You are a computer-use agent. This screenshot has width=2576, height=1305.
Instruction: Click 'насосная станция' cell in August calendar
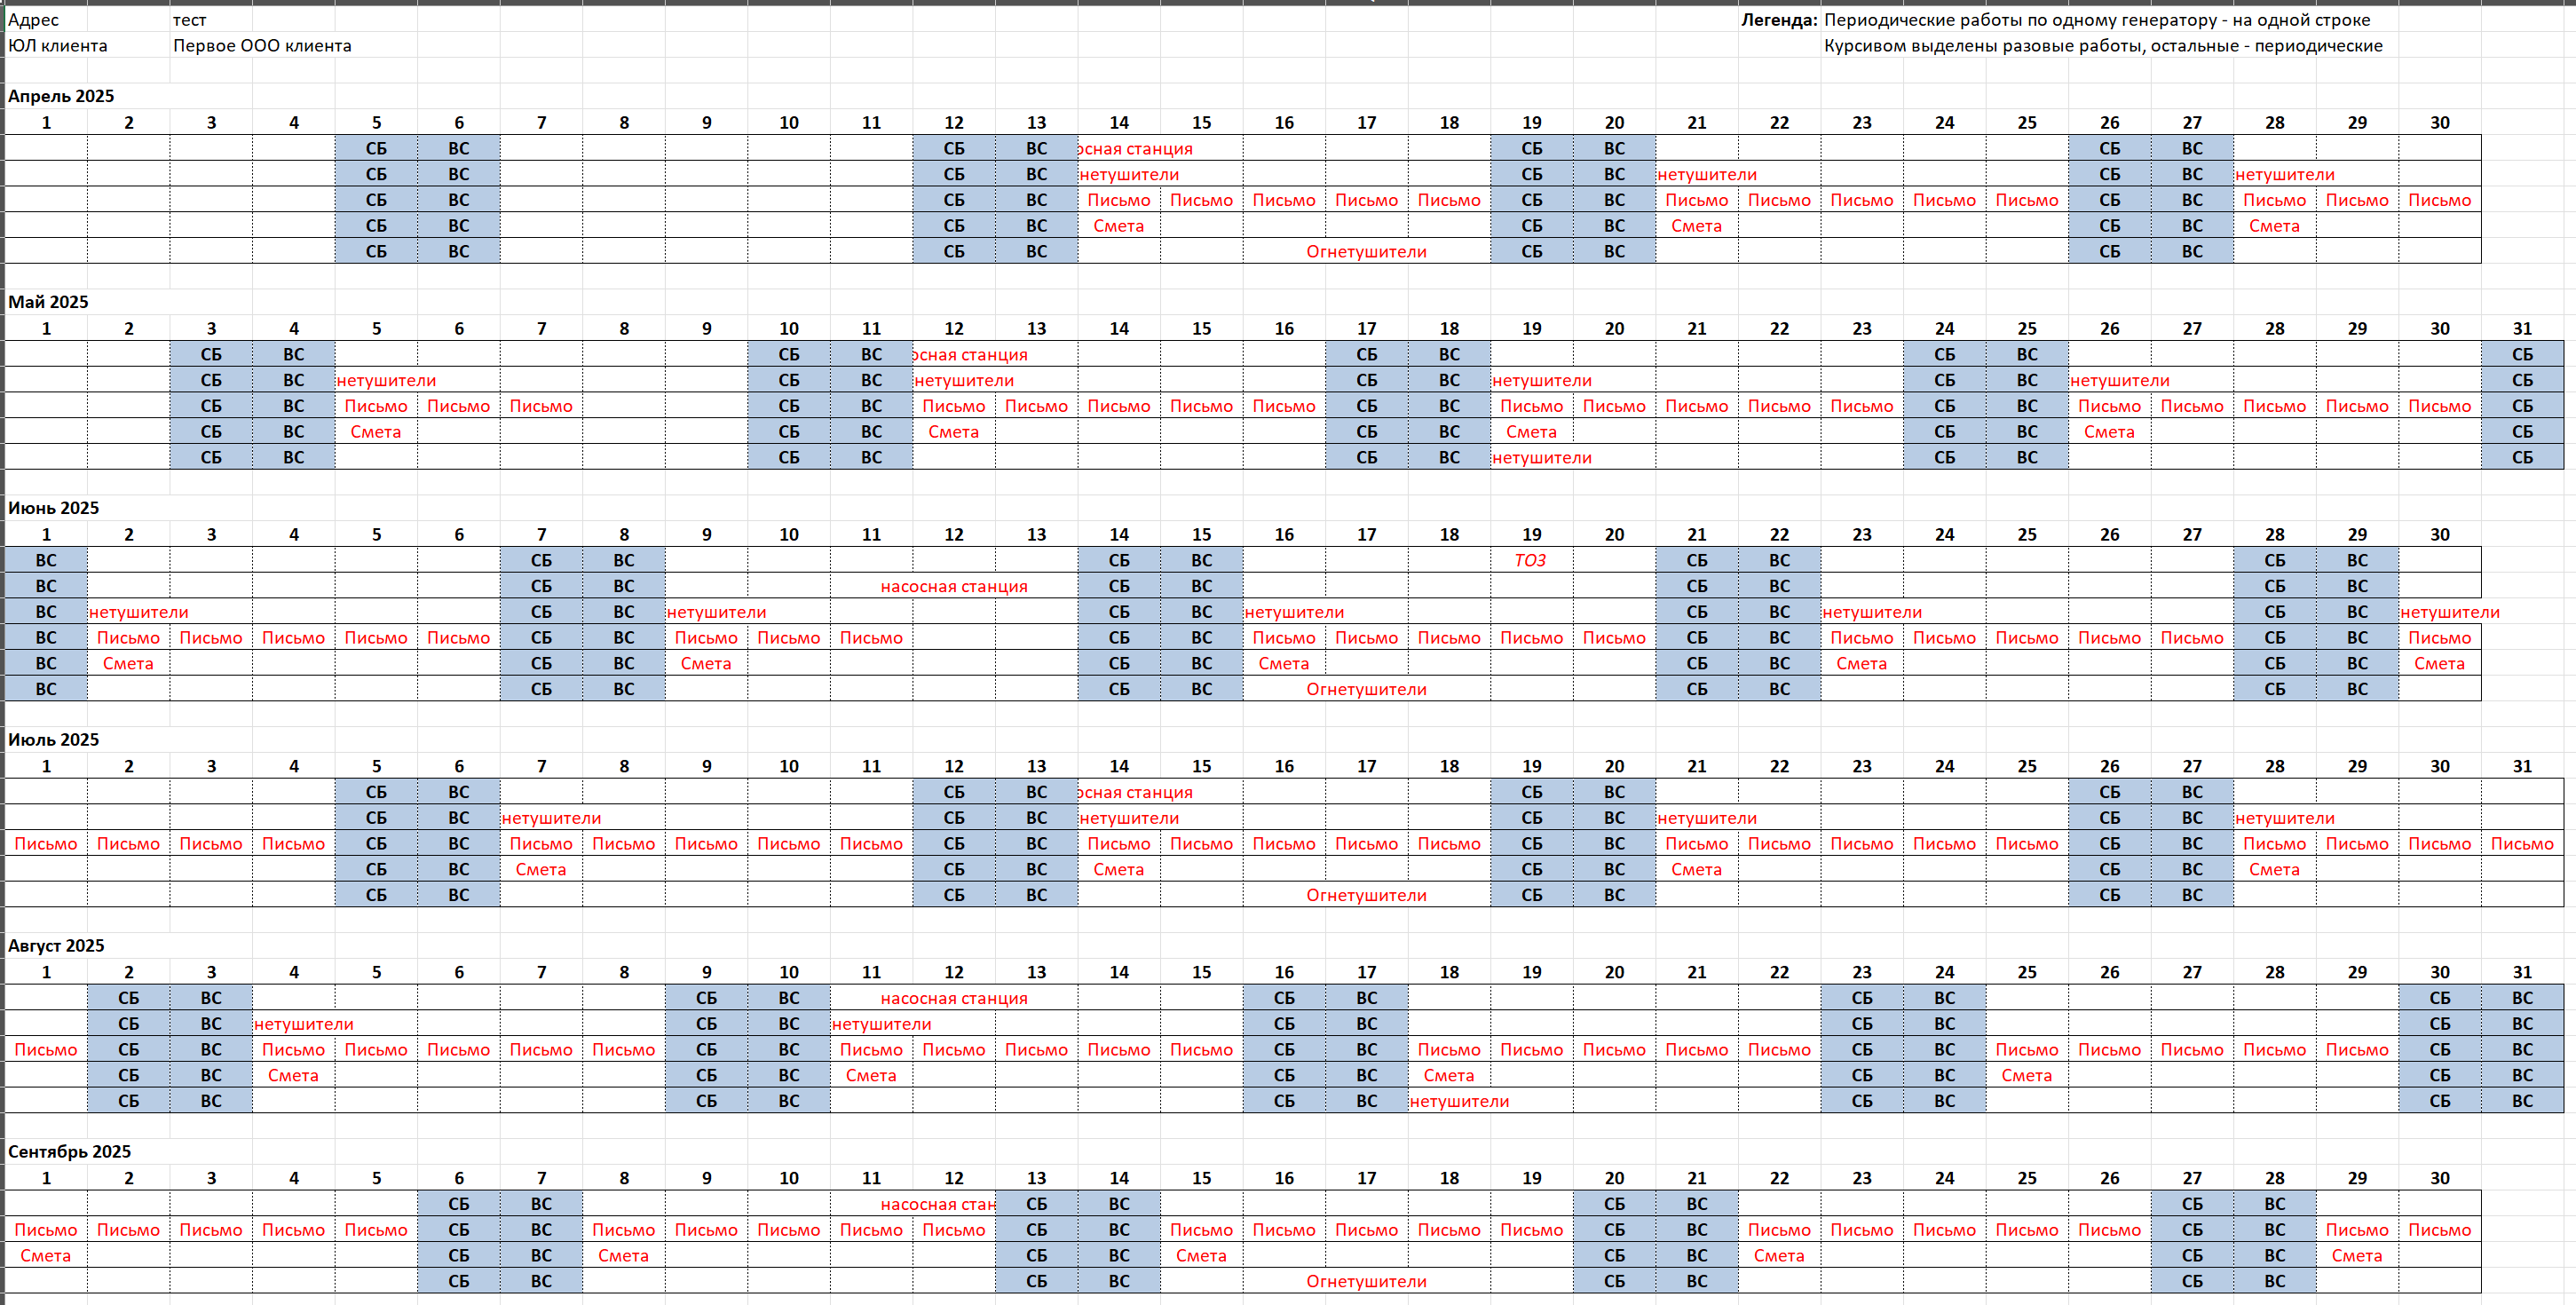pos(953,999)
